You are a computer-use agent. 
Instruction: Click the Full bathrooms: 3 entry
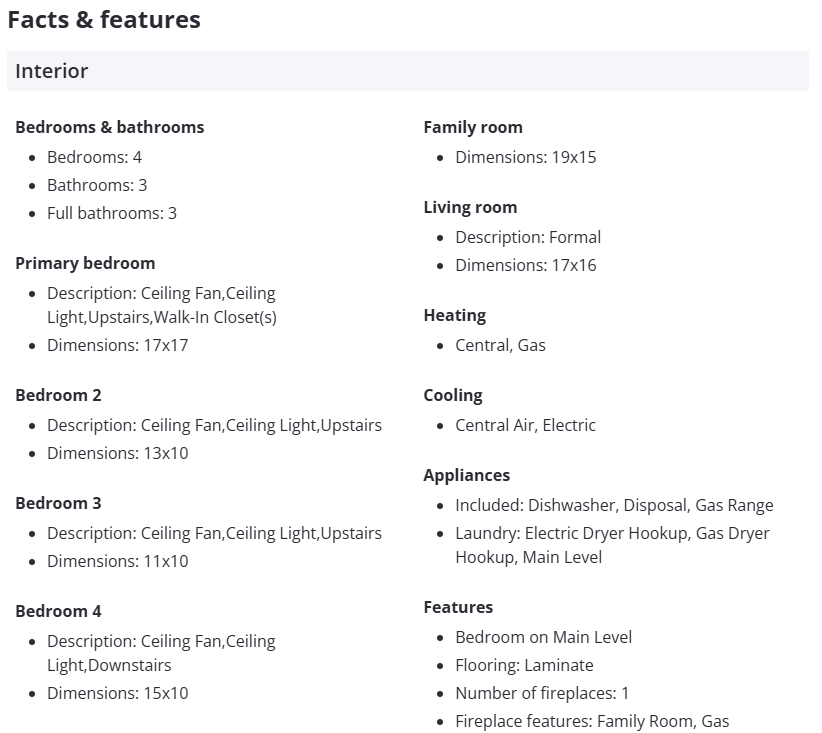click(111, 213)
